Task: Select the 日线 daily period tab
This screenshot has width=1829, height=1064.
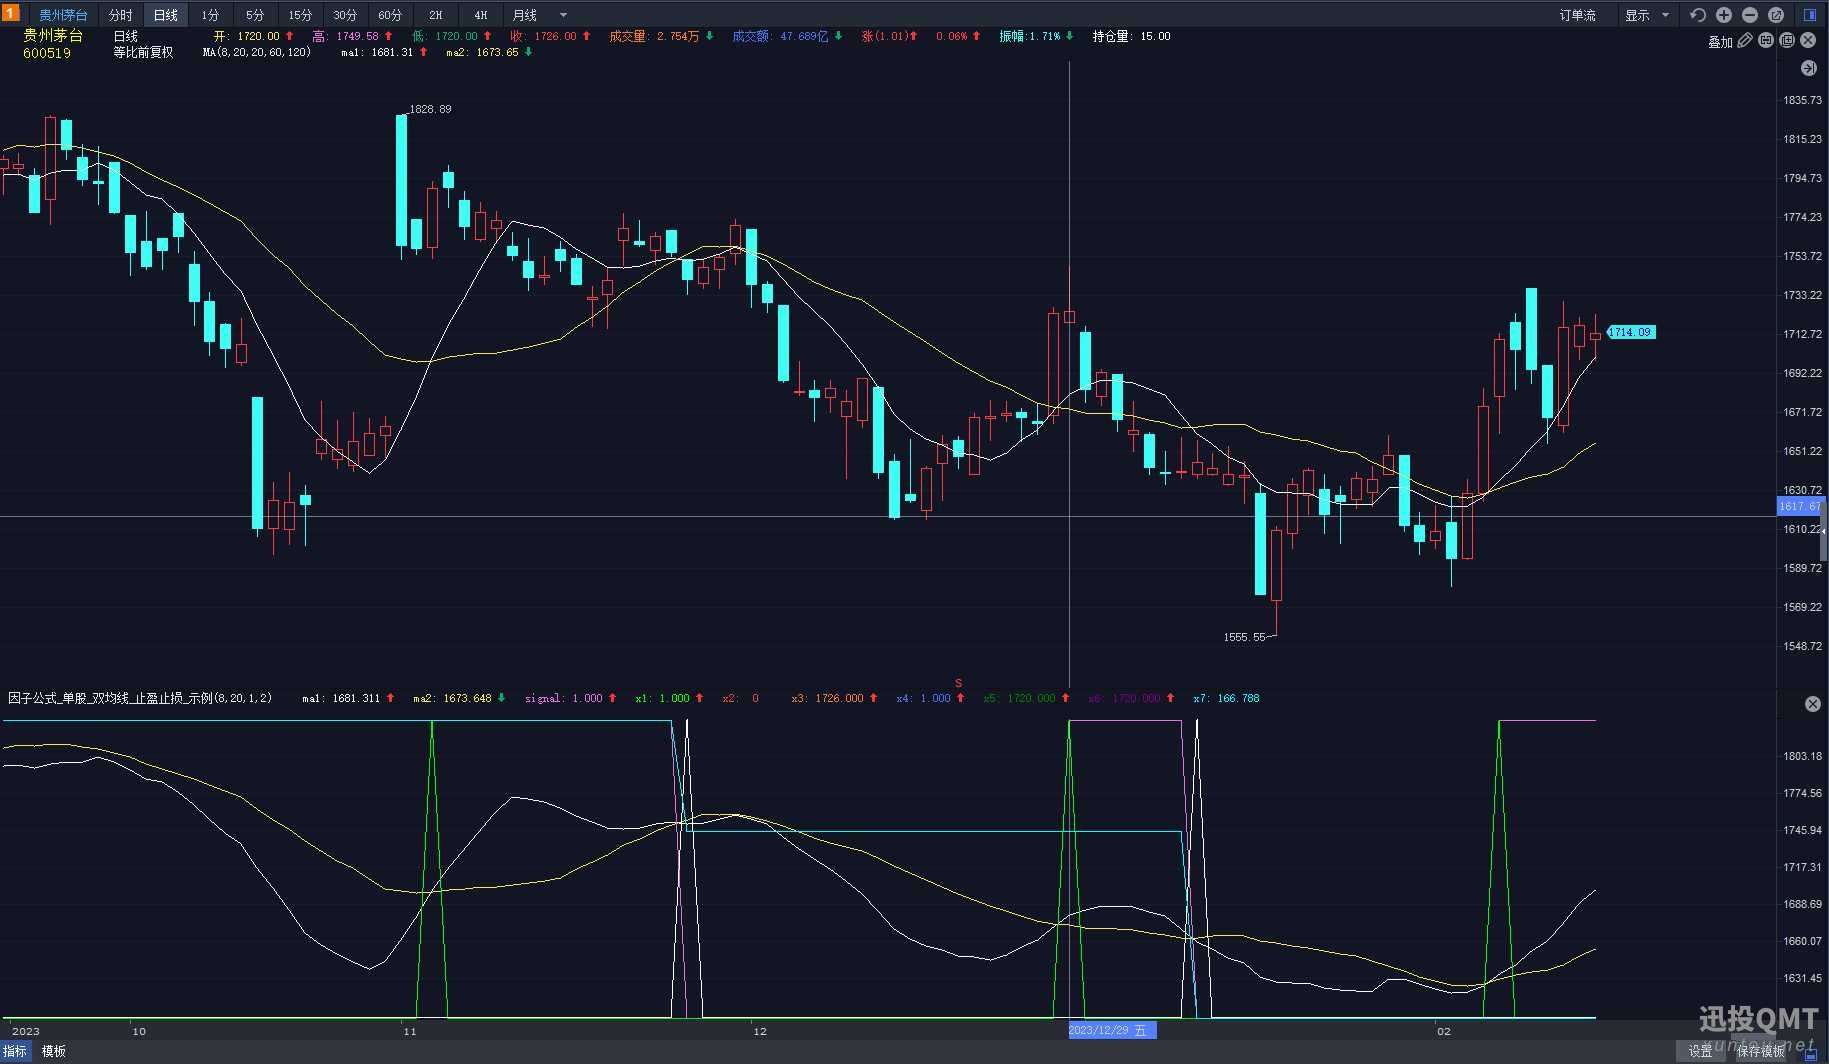Action: click(165, 15)
